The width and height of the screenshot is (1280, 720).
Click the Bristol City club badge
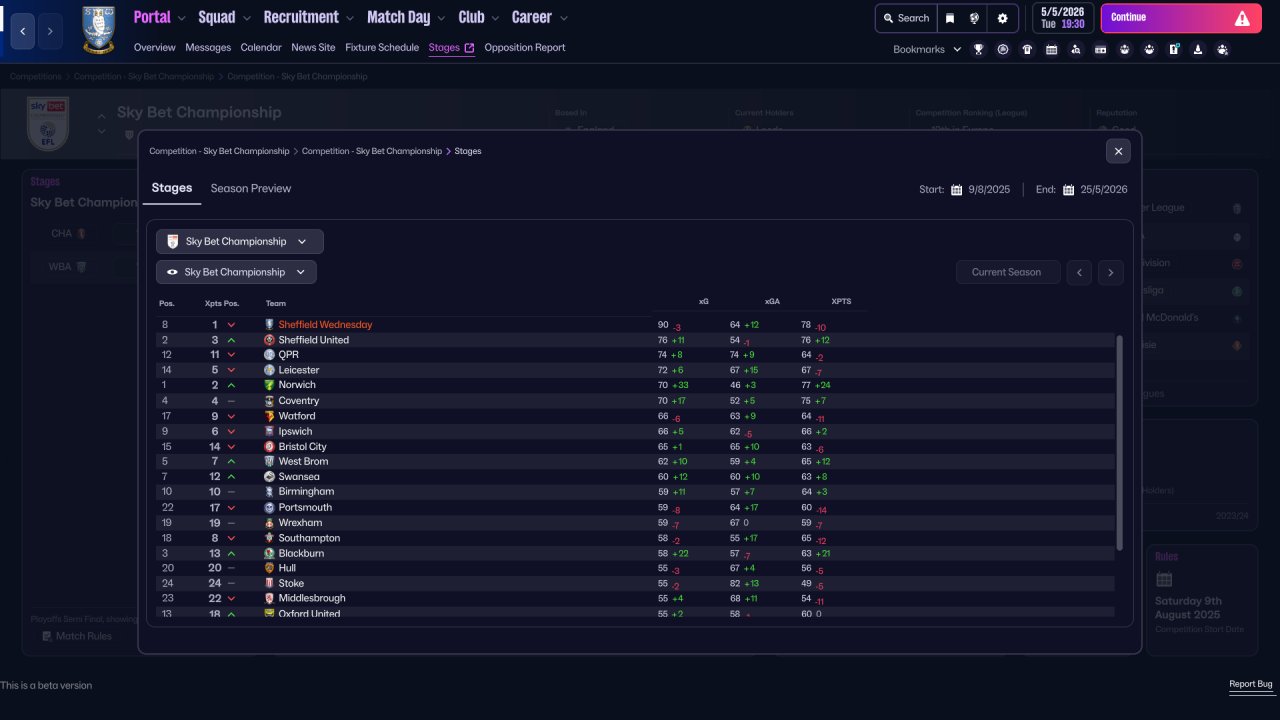[269, 446]
